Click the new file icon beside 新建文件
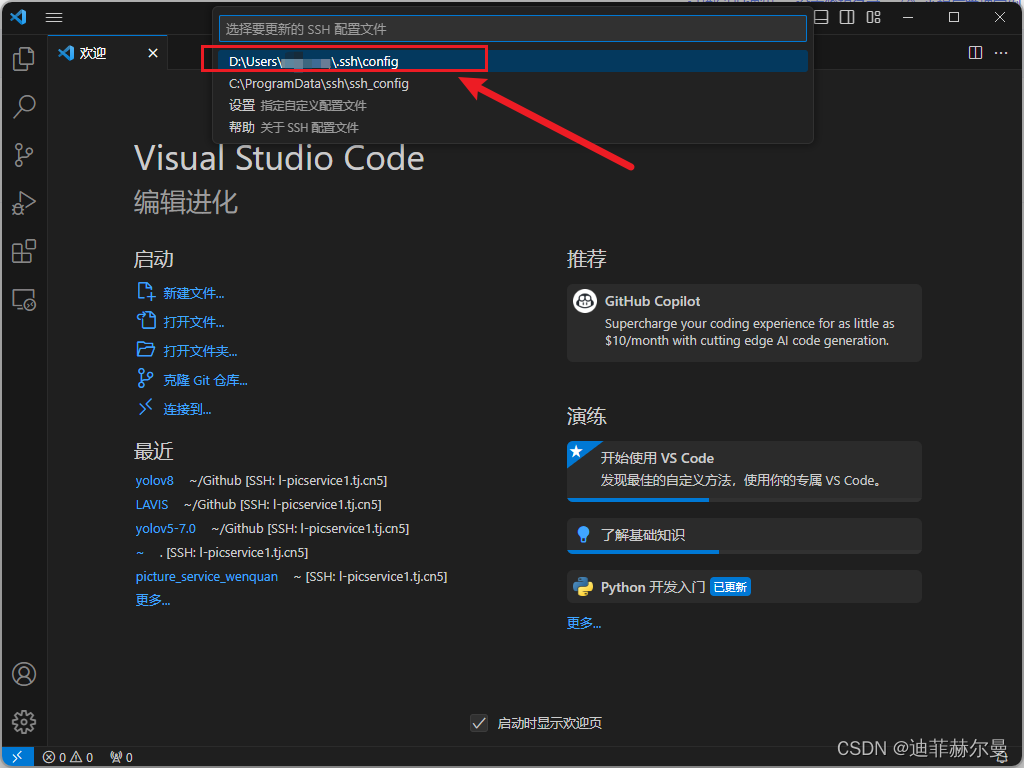Screen dimensions: 1024x768 click(146, 291)
